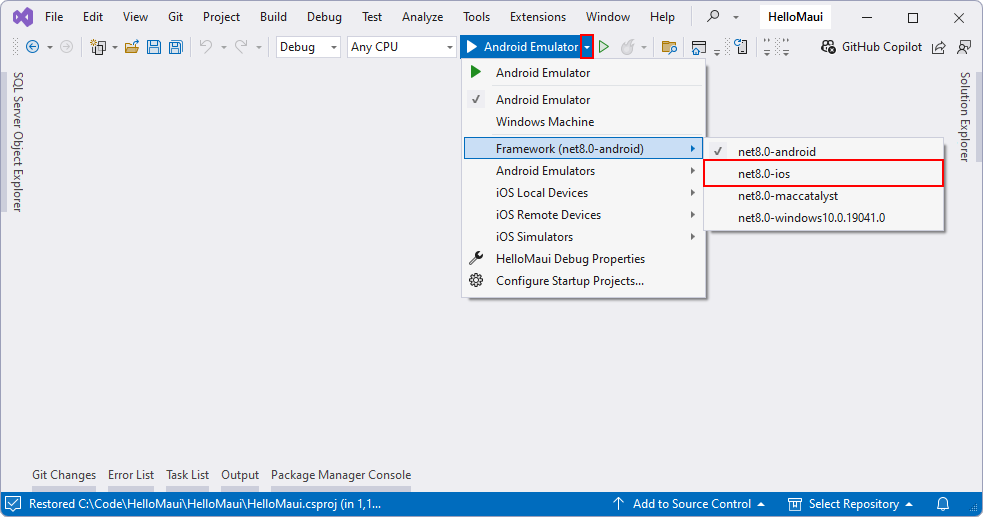Open the Solution Explorer side tab
Screen dimensions: 983x517
[965, 117]
